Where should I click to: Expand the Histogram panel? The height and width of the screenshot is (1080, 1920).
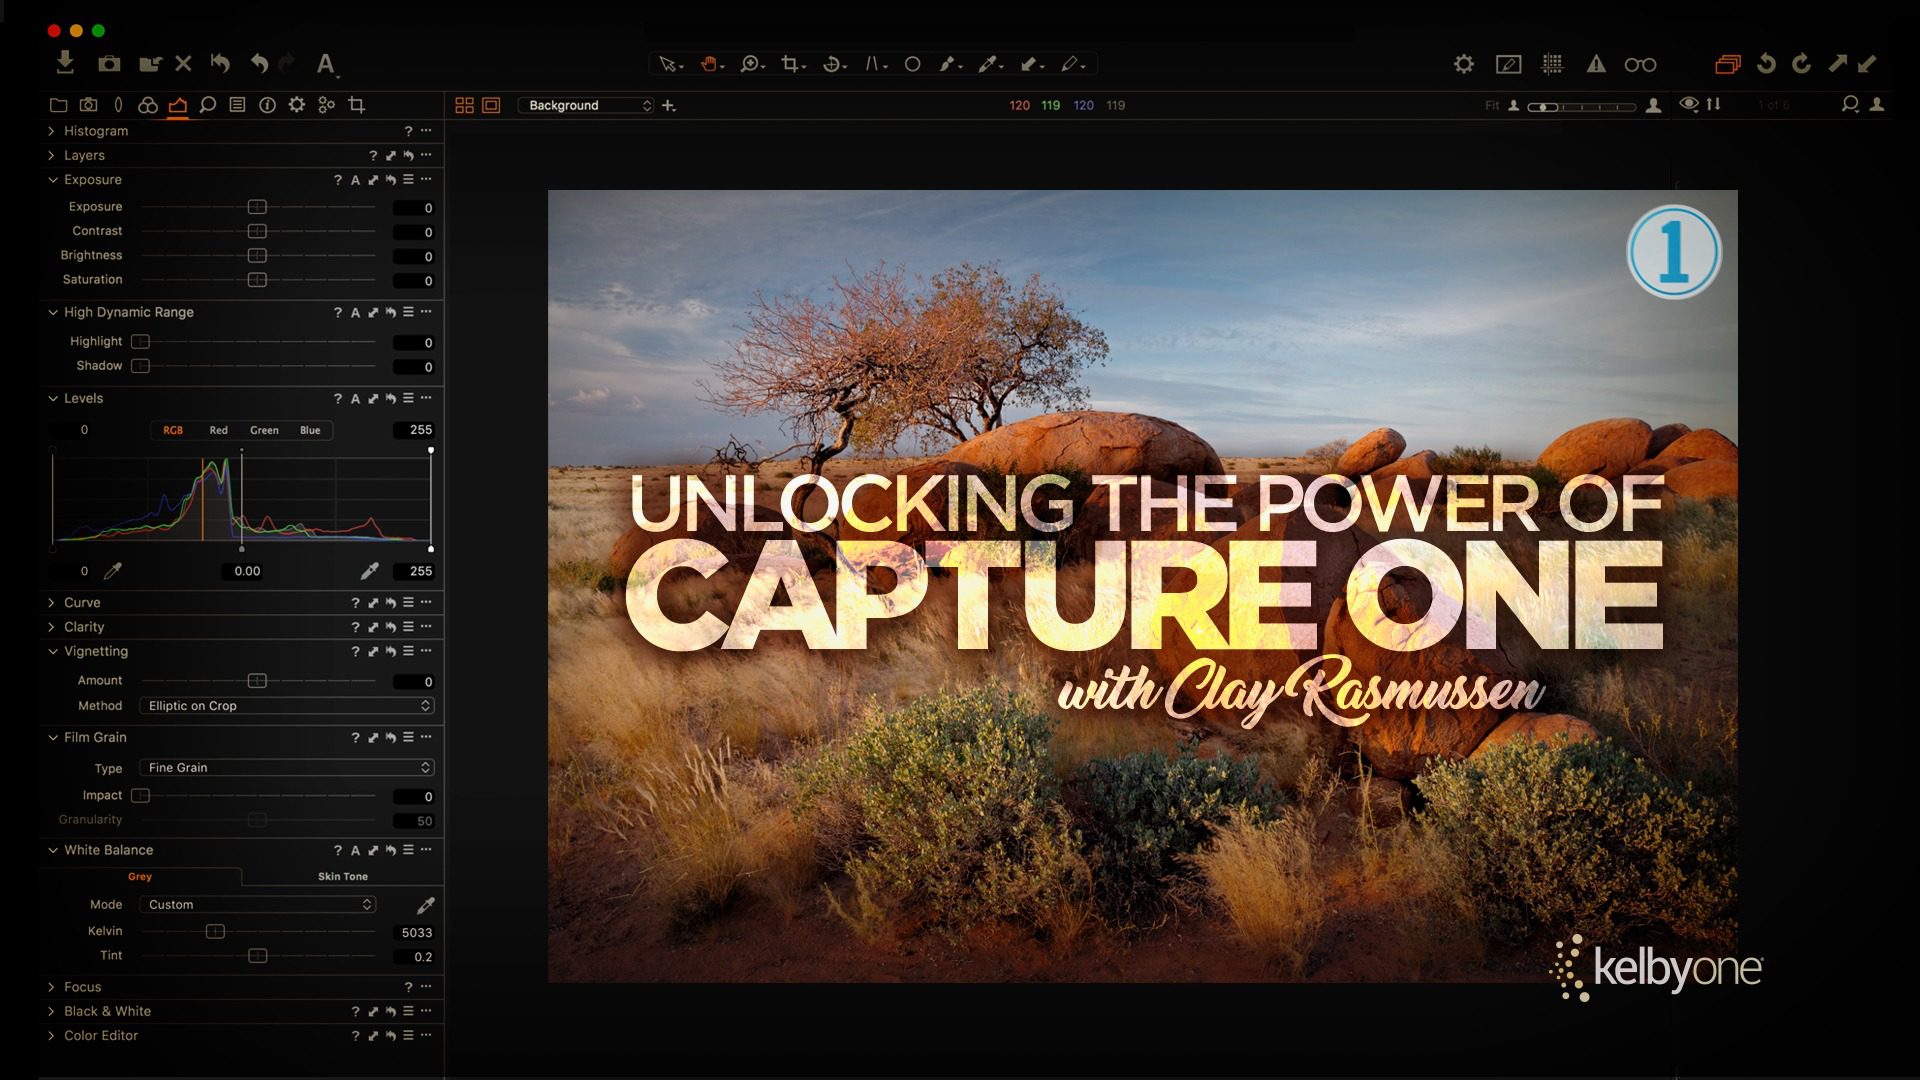point(52,131)
